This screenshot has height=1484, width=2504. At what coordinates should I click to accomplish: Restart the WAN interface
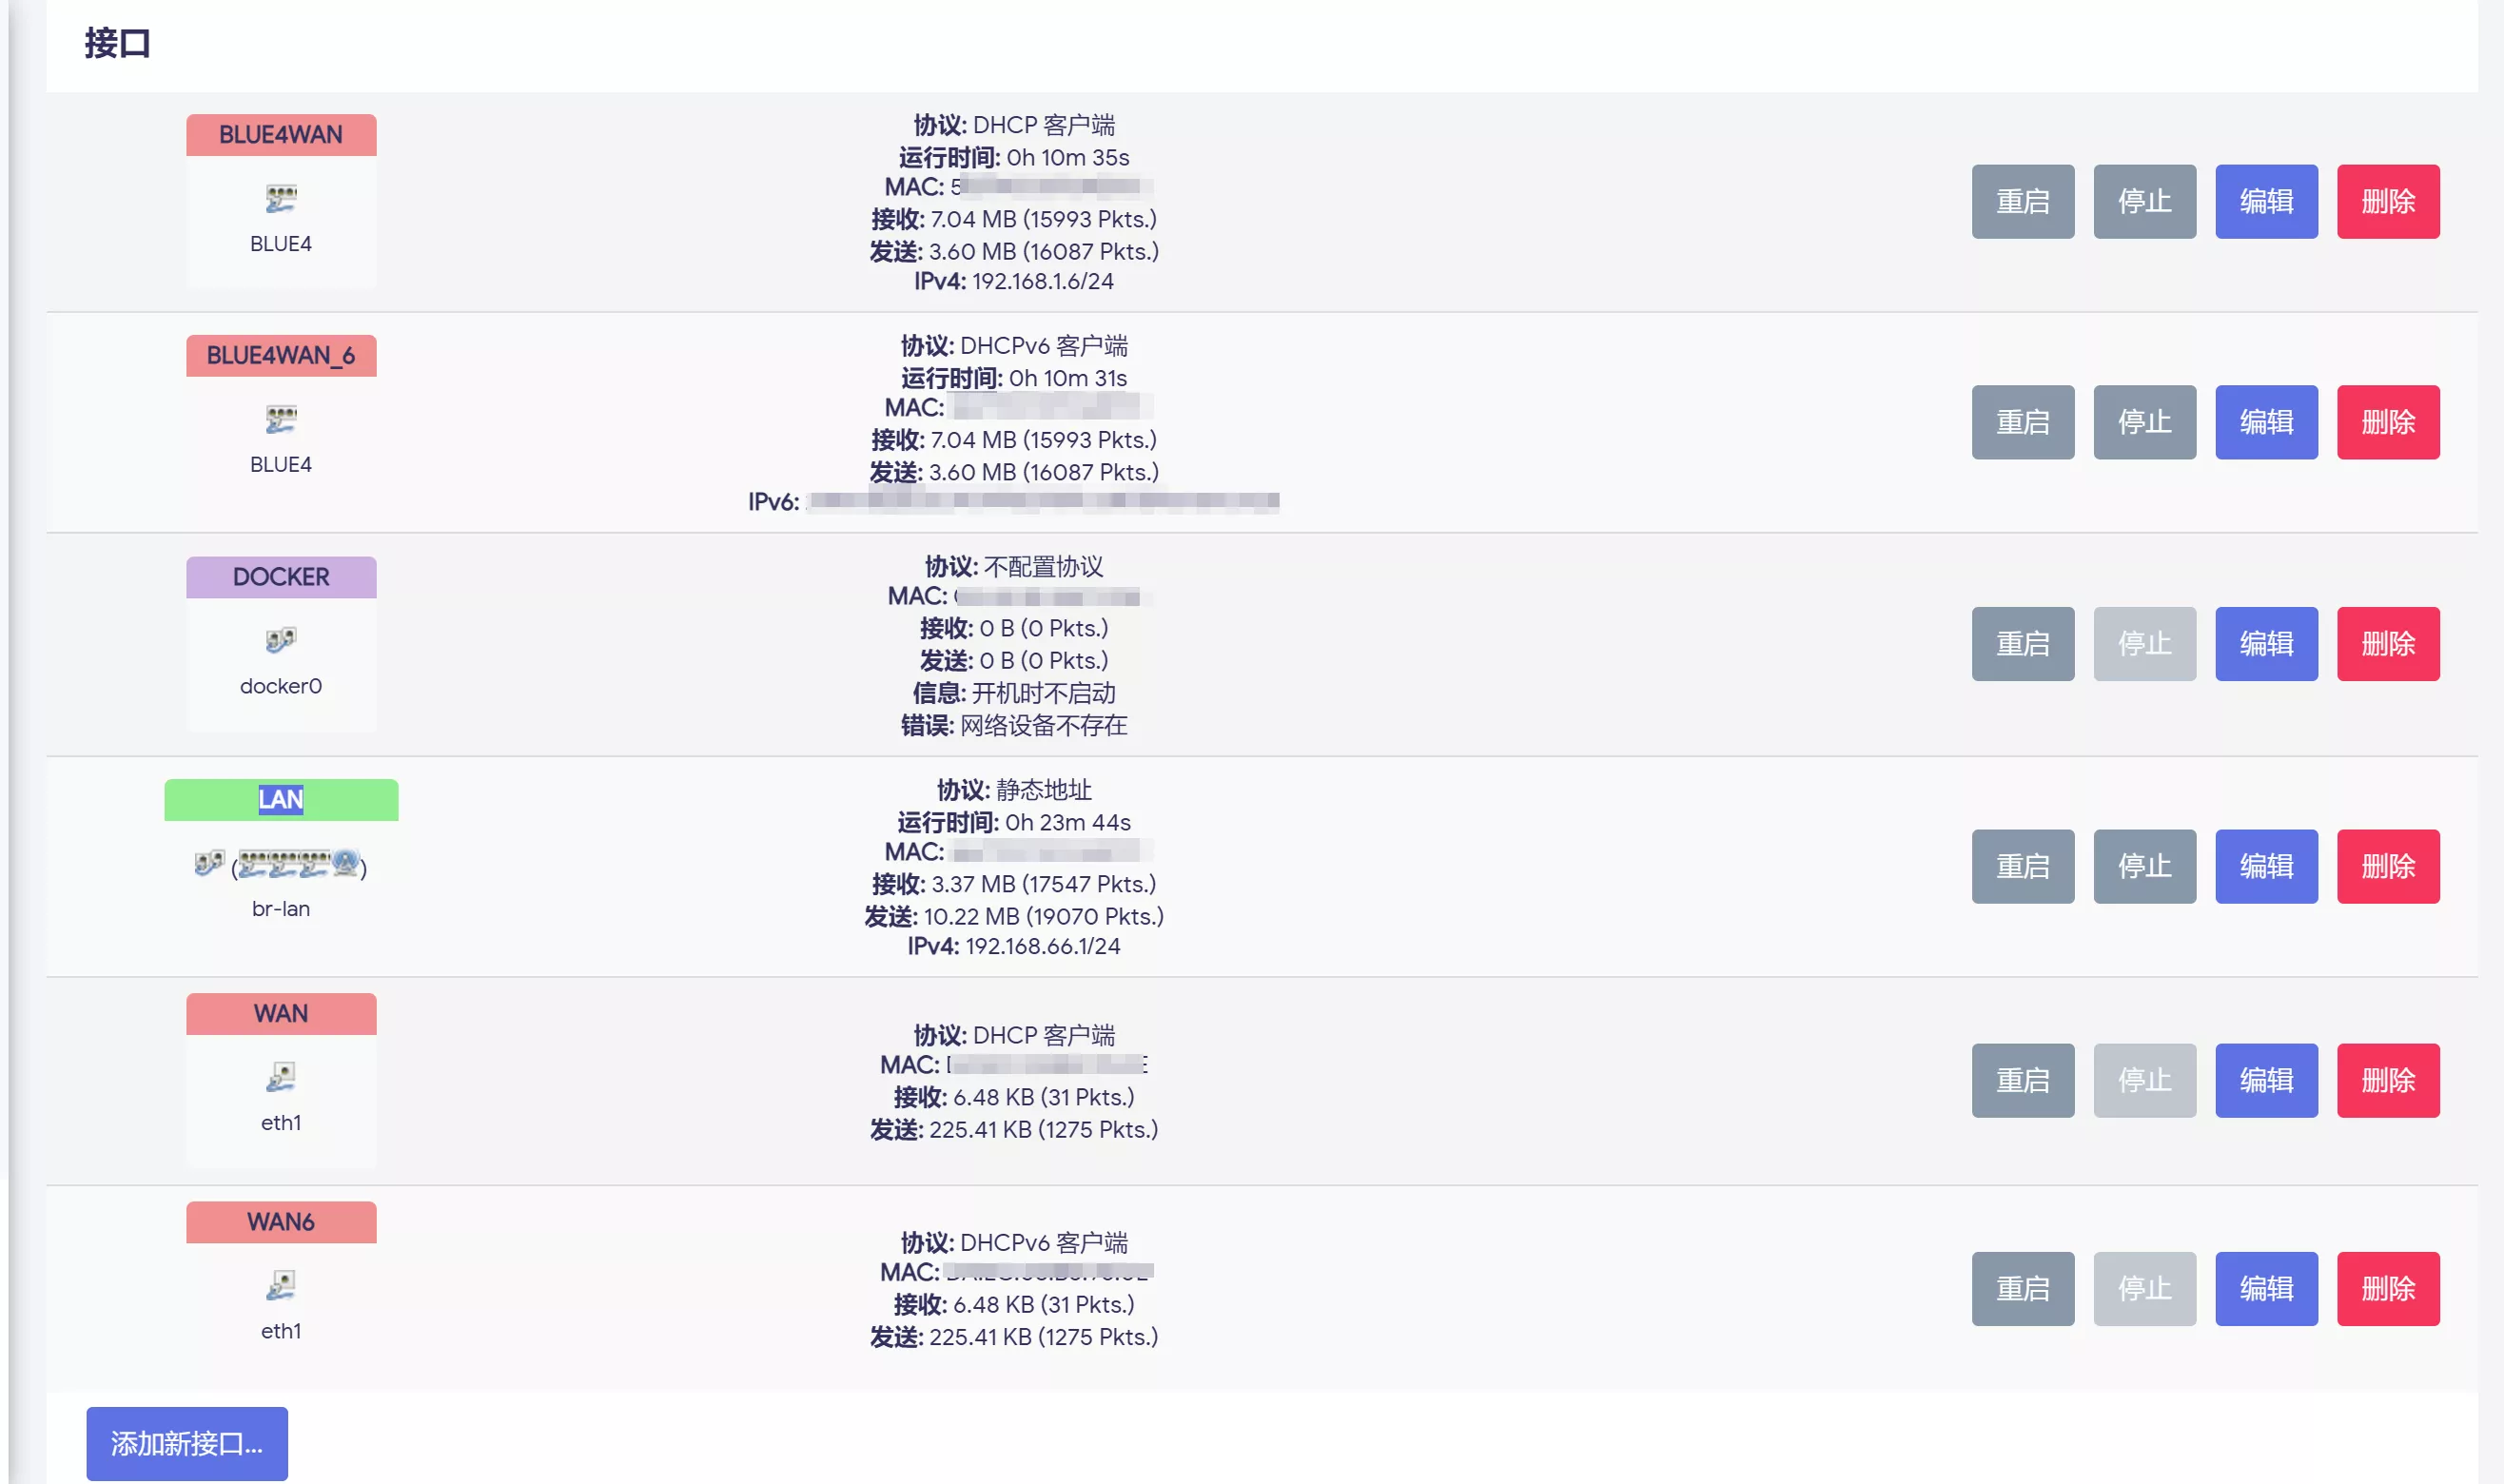pos(2022,1081)
